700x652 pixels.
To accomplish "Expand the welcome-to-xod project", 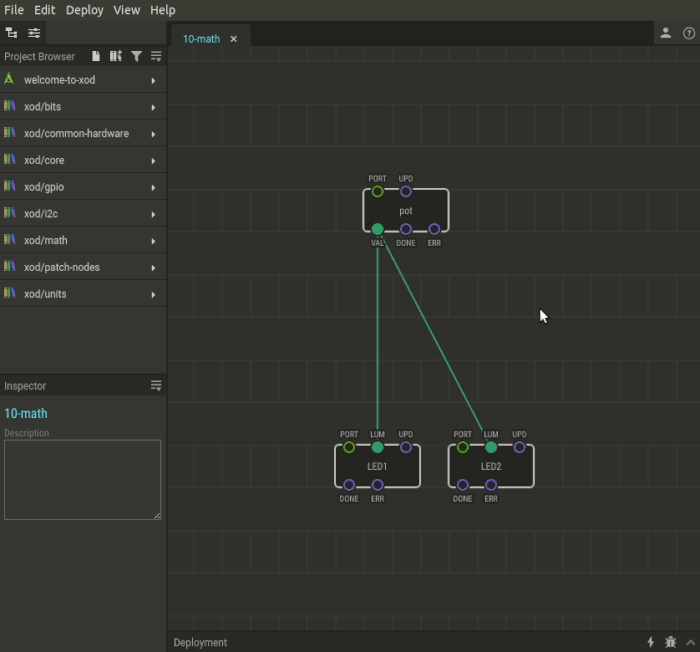I will pos(153,80).
